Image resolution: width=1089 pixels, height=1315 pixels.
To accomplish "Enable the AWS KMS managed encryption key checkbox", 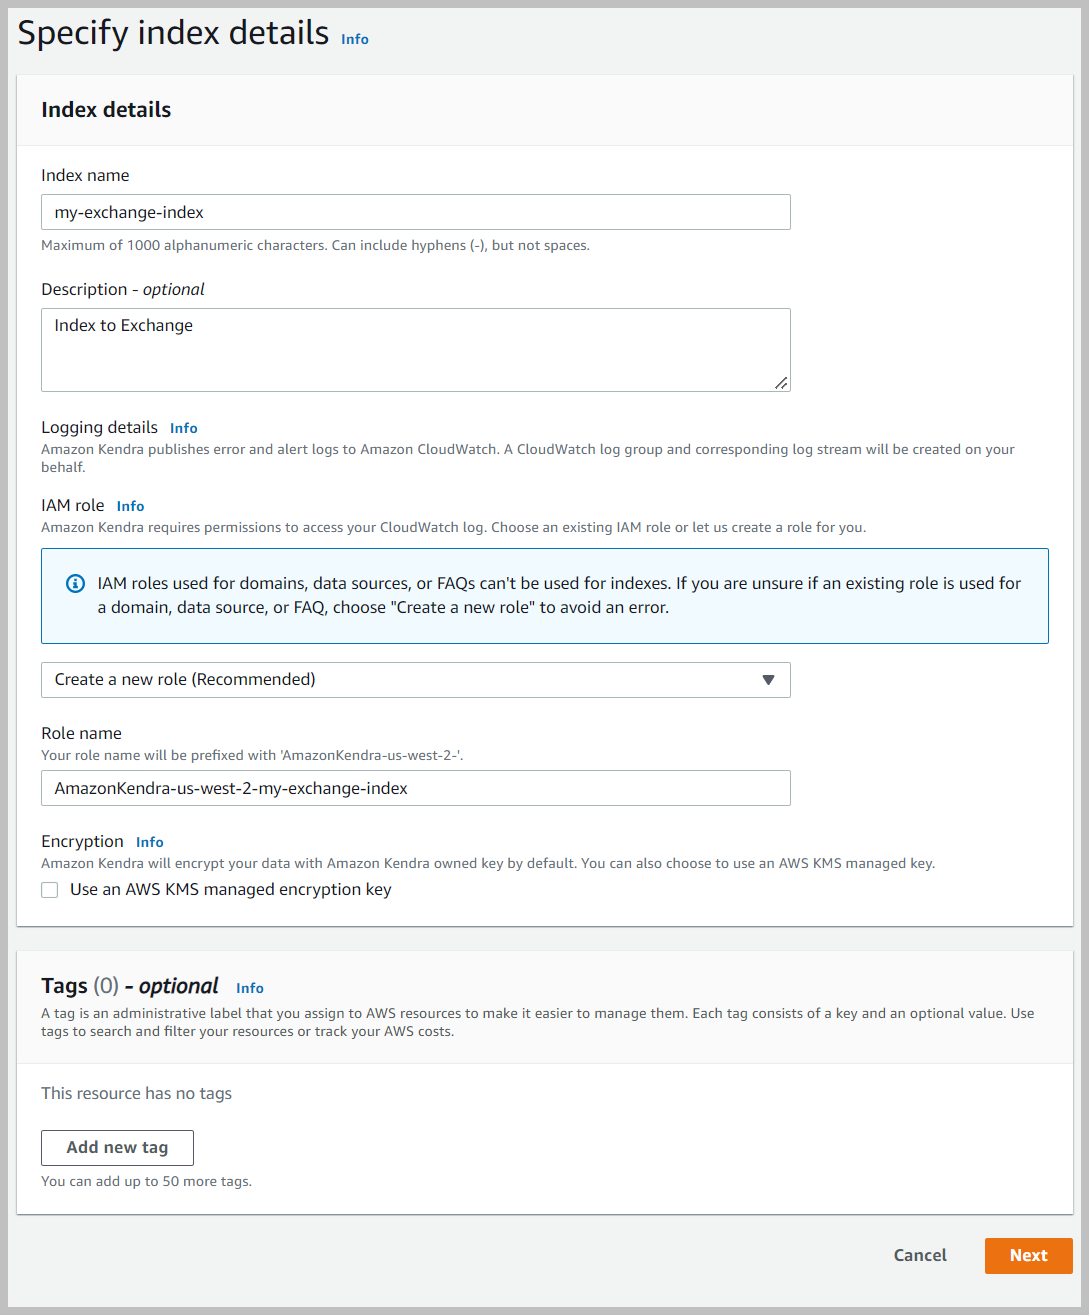I will pyautogui.click(x=50, y=890).
